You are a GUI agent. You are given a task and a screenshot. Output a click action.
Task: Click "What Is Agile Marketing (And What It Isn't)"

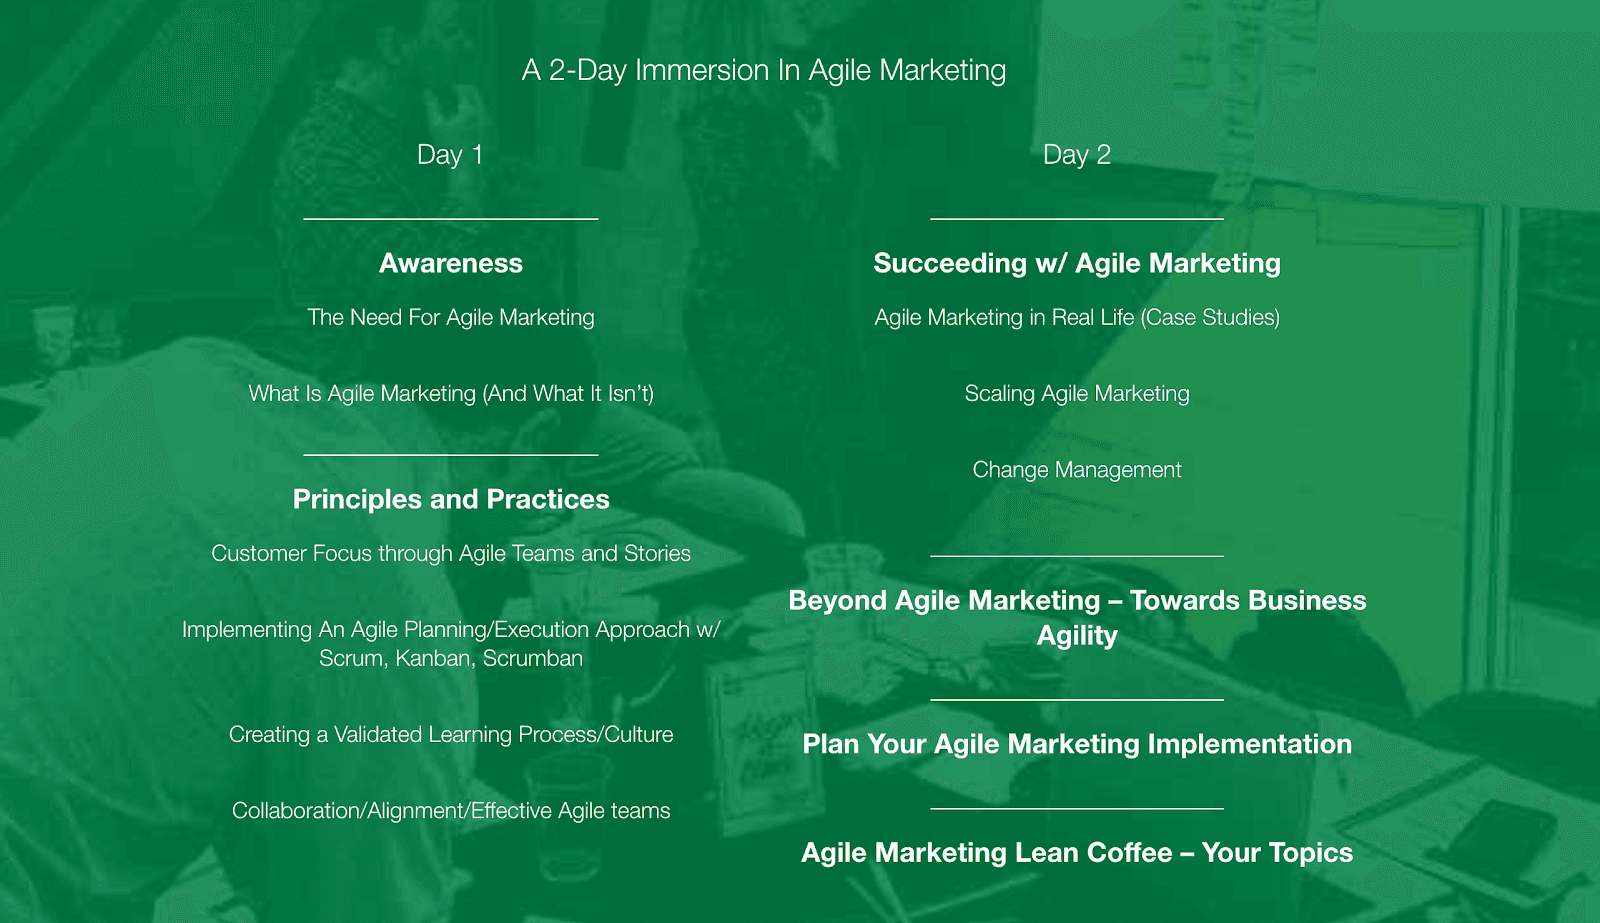(x=450, y=393)
